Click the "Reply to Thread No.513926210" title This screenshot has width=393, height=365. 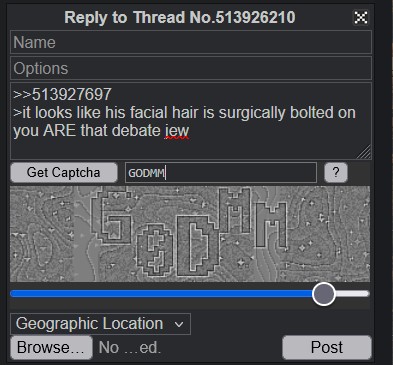tap(180, 17)
